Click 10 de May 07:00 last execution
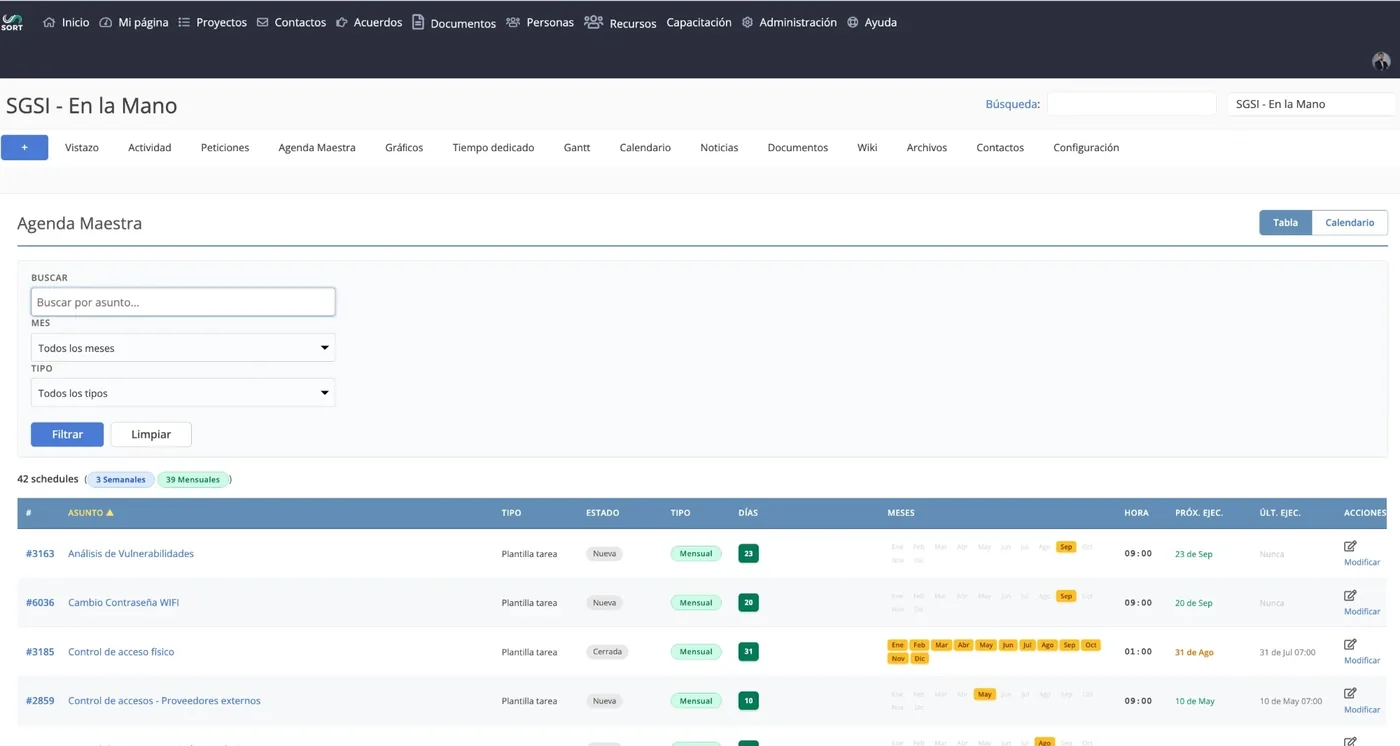1400x746 pixels. [1291, 701]
